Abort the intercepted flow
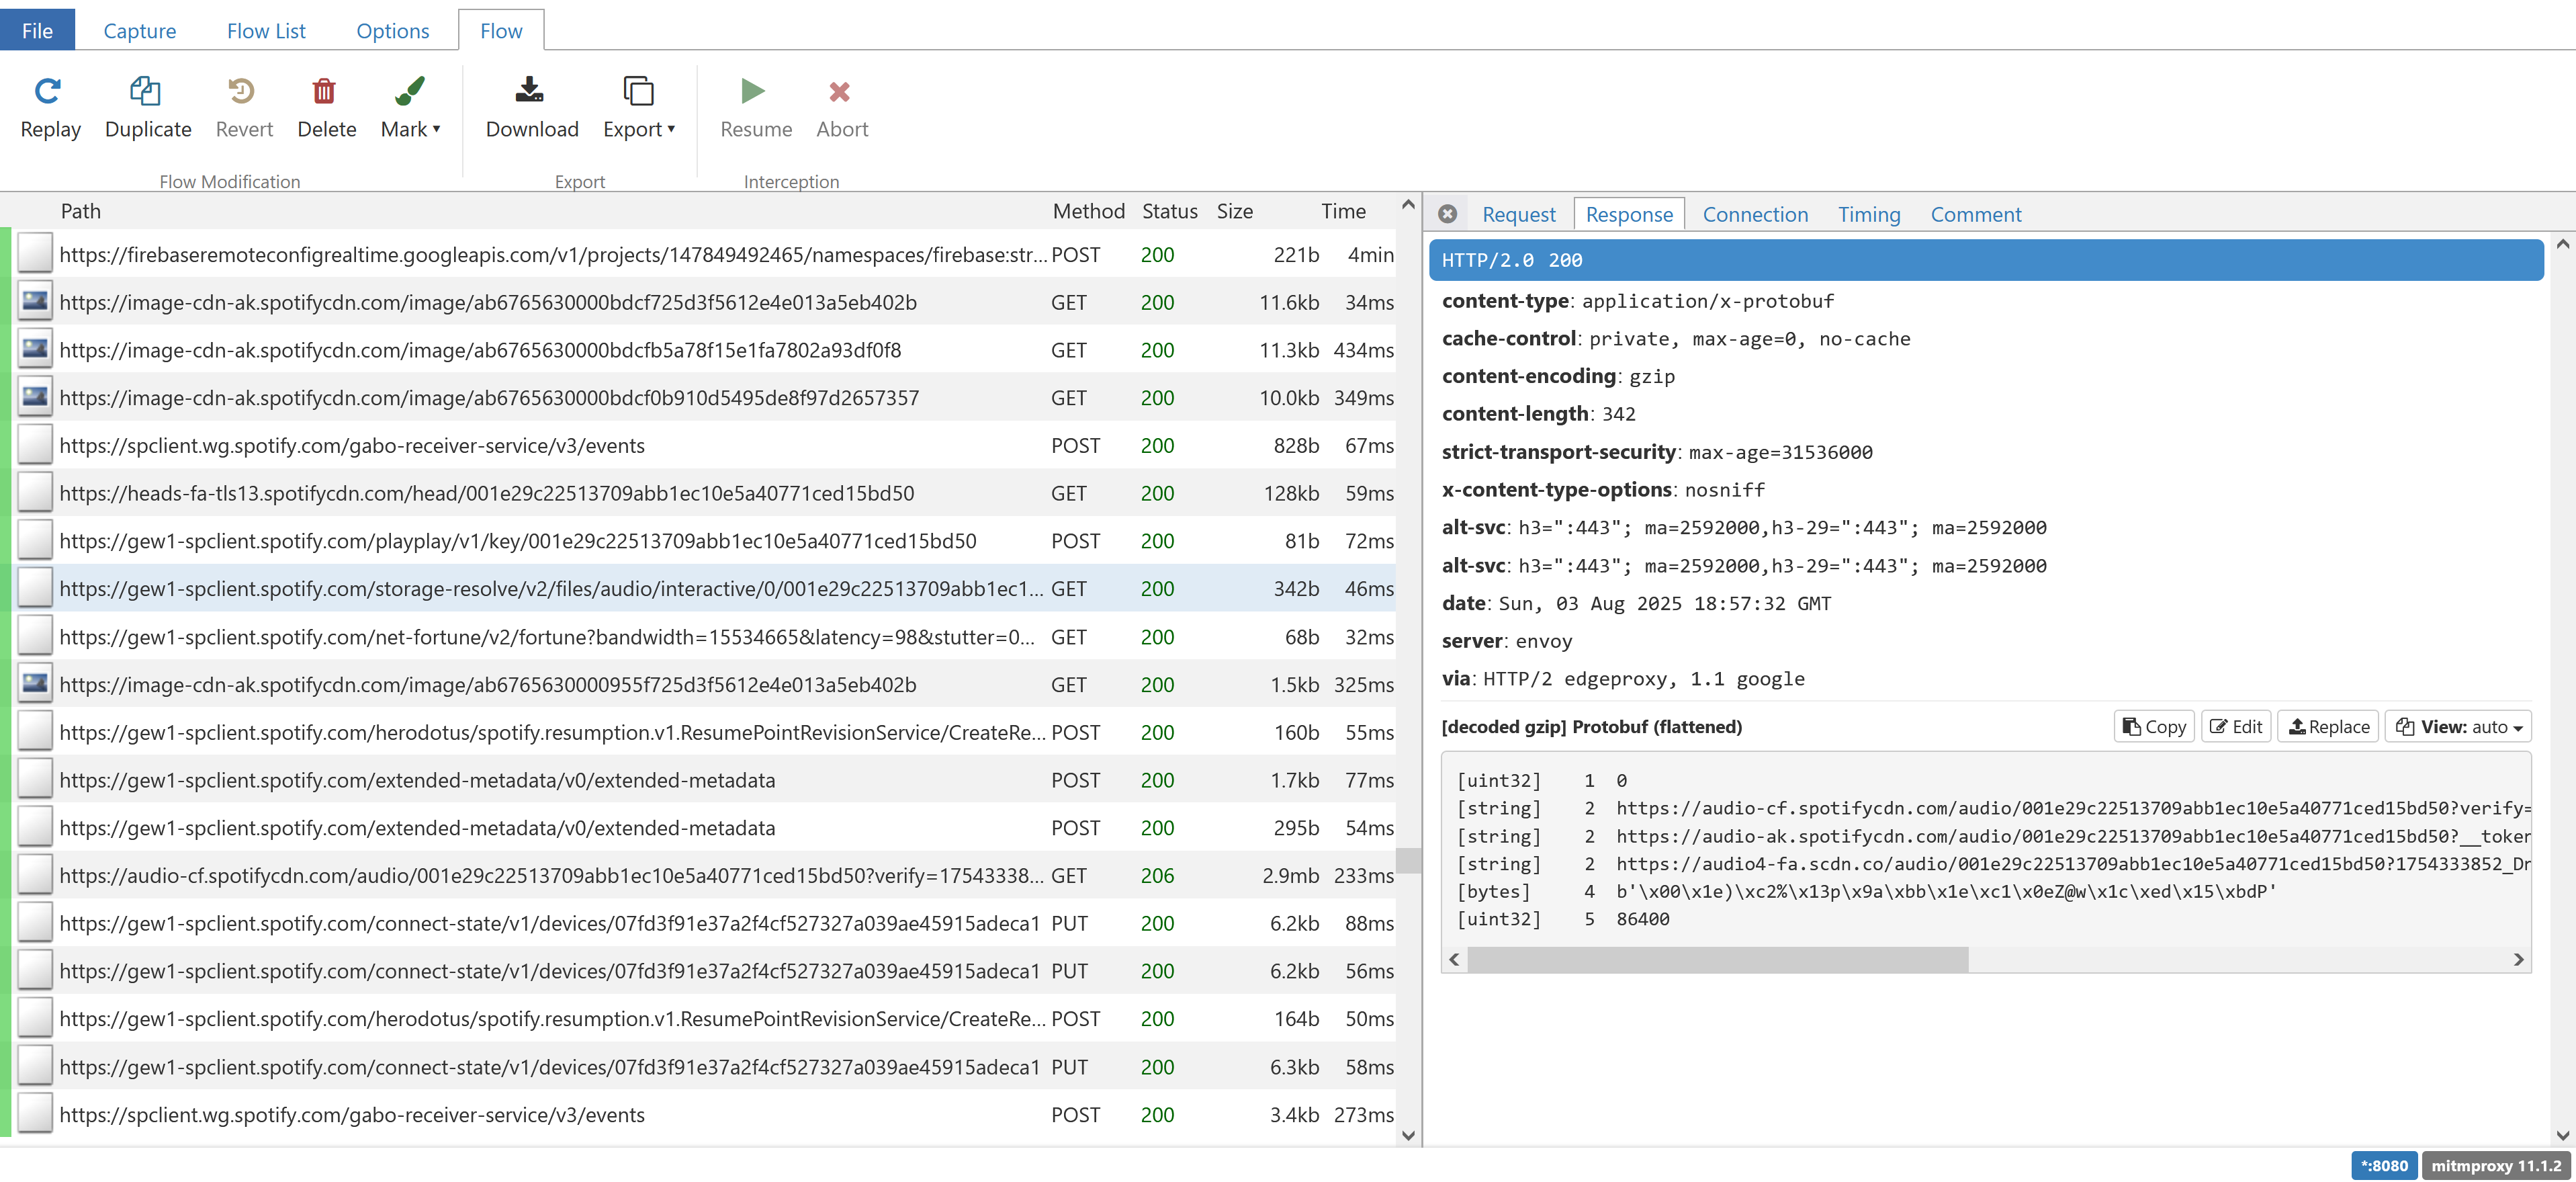The height and width of the screenshot is (1182, 2576). click(x=840, y=92)
